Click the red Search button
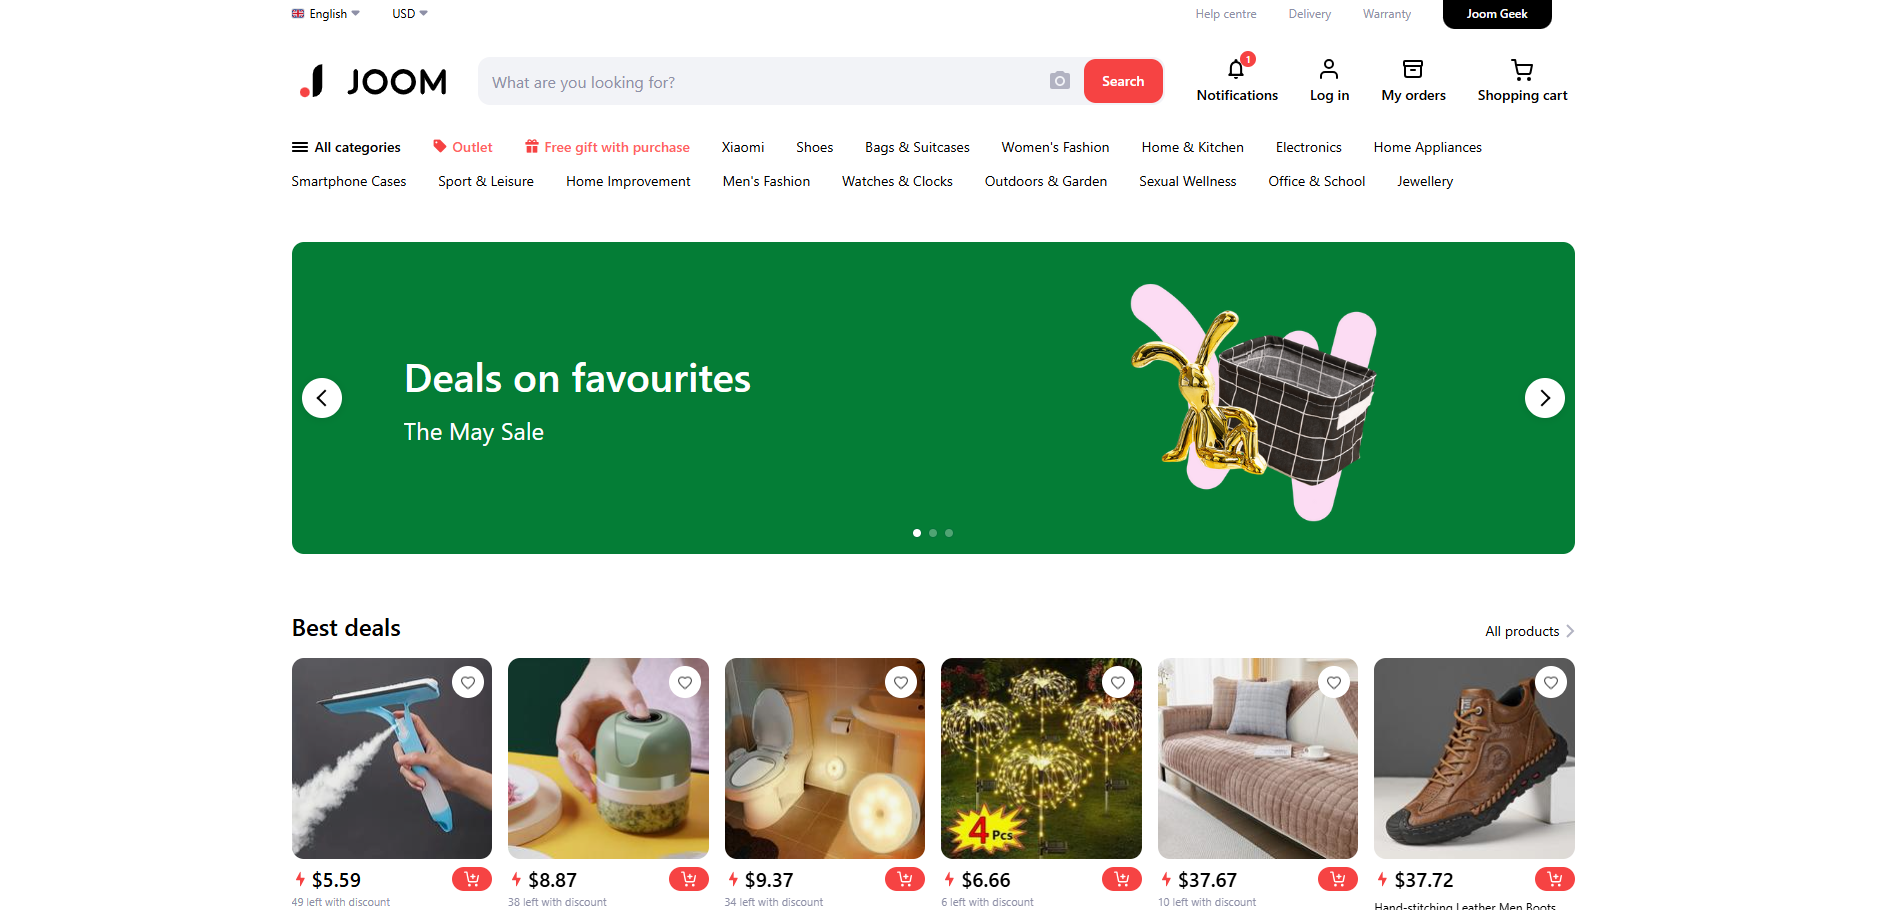Viewport: 1881px width, 910px height. point(1123,81)
